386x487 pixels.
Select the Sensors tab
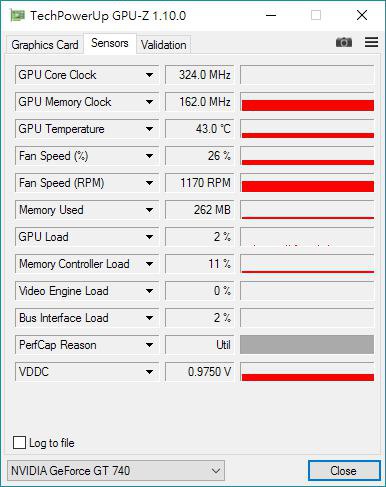[110, 43]
